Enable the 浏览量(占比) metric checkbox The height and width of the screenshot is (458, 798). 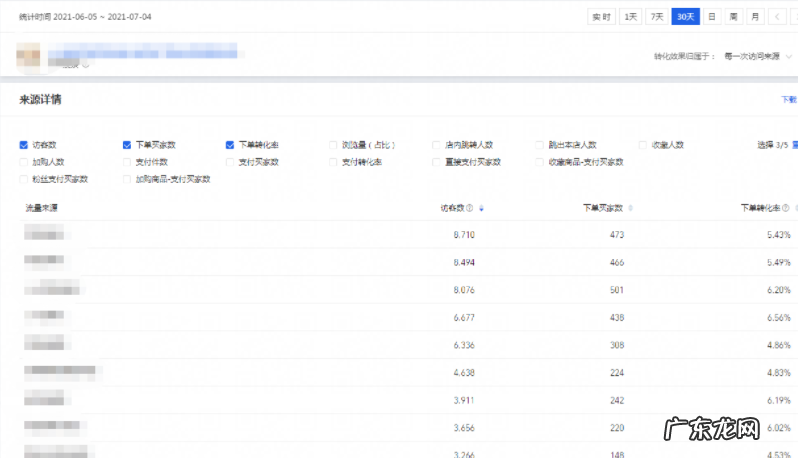[333, 145]
